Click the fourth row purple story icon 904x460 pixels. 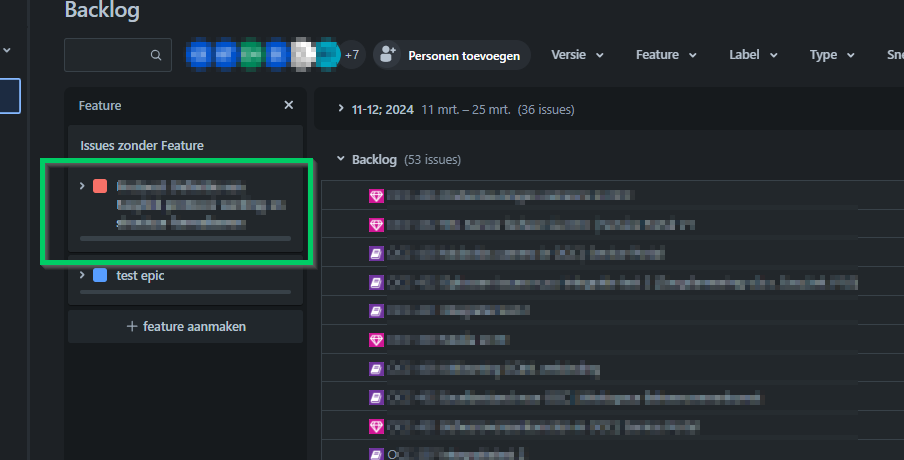tap(376, 282)
